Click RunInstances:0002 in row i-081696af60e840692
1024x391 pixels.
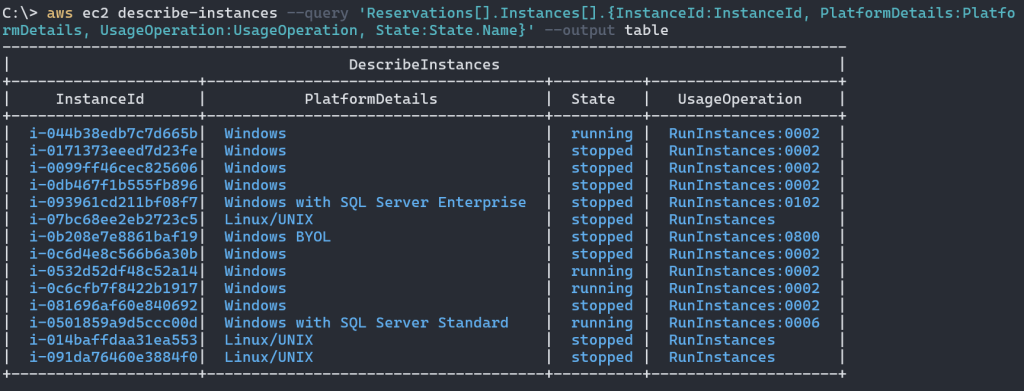[x=744, y=305]
